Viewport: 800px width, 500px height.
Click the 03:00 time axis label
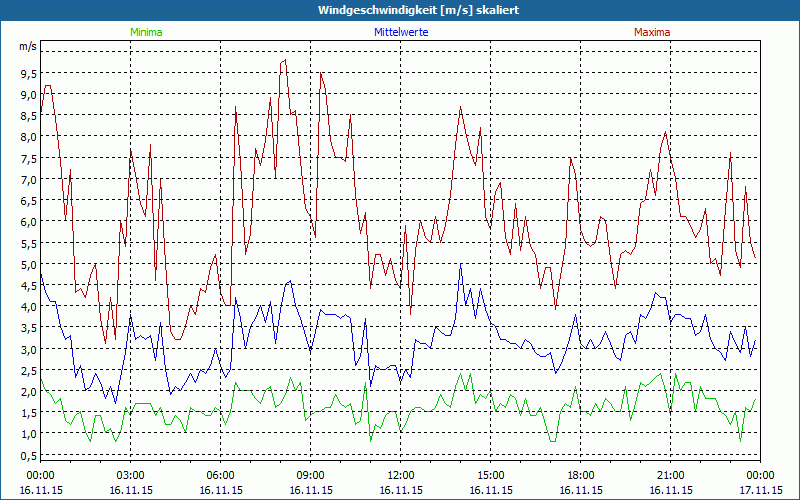(x=131, y=476)
